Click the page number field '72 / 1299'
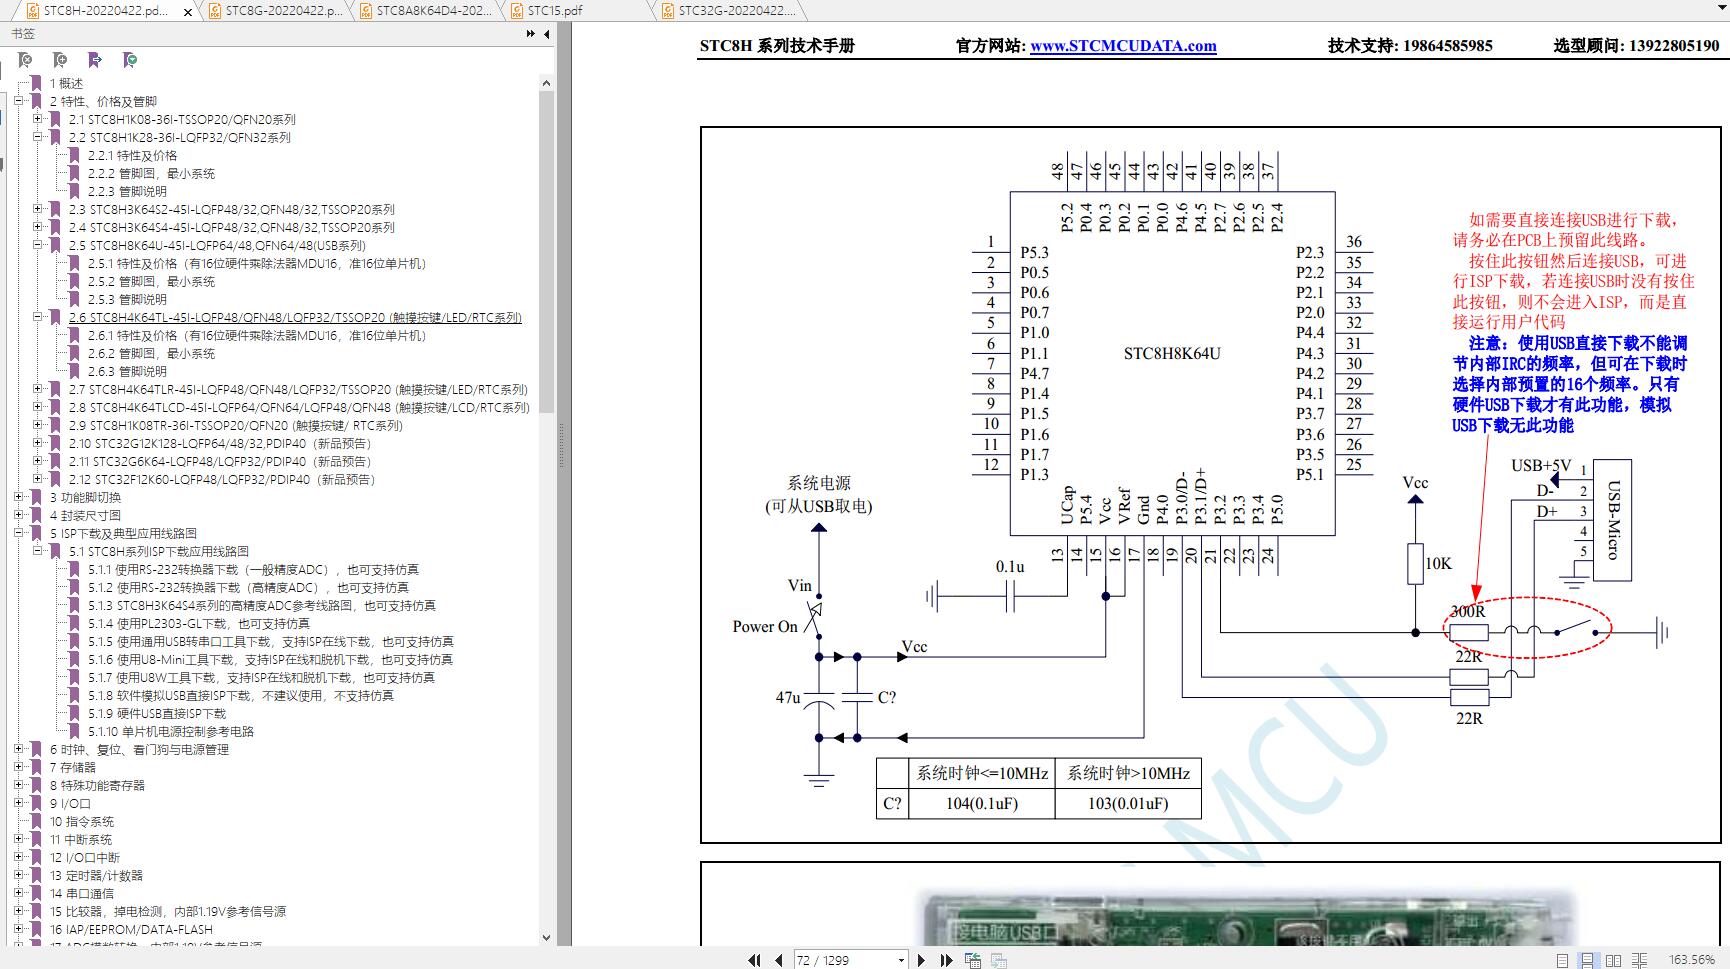The image size is (1730, 969). (x=845, y=960)
